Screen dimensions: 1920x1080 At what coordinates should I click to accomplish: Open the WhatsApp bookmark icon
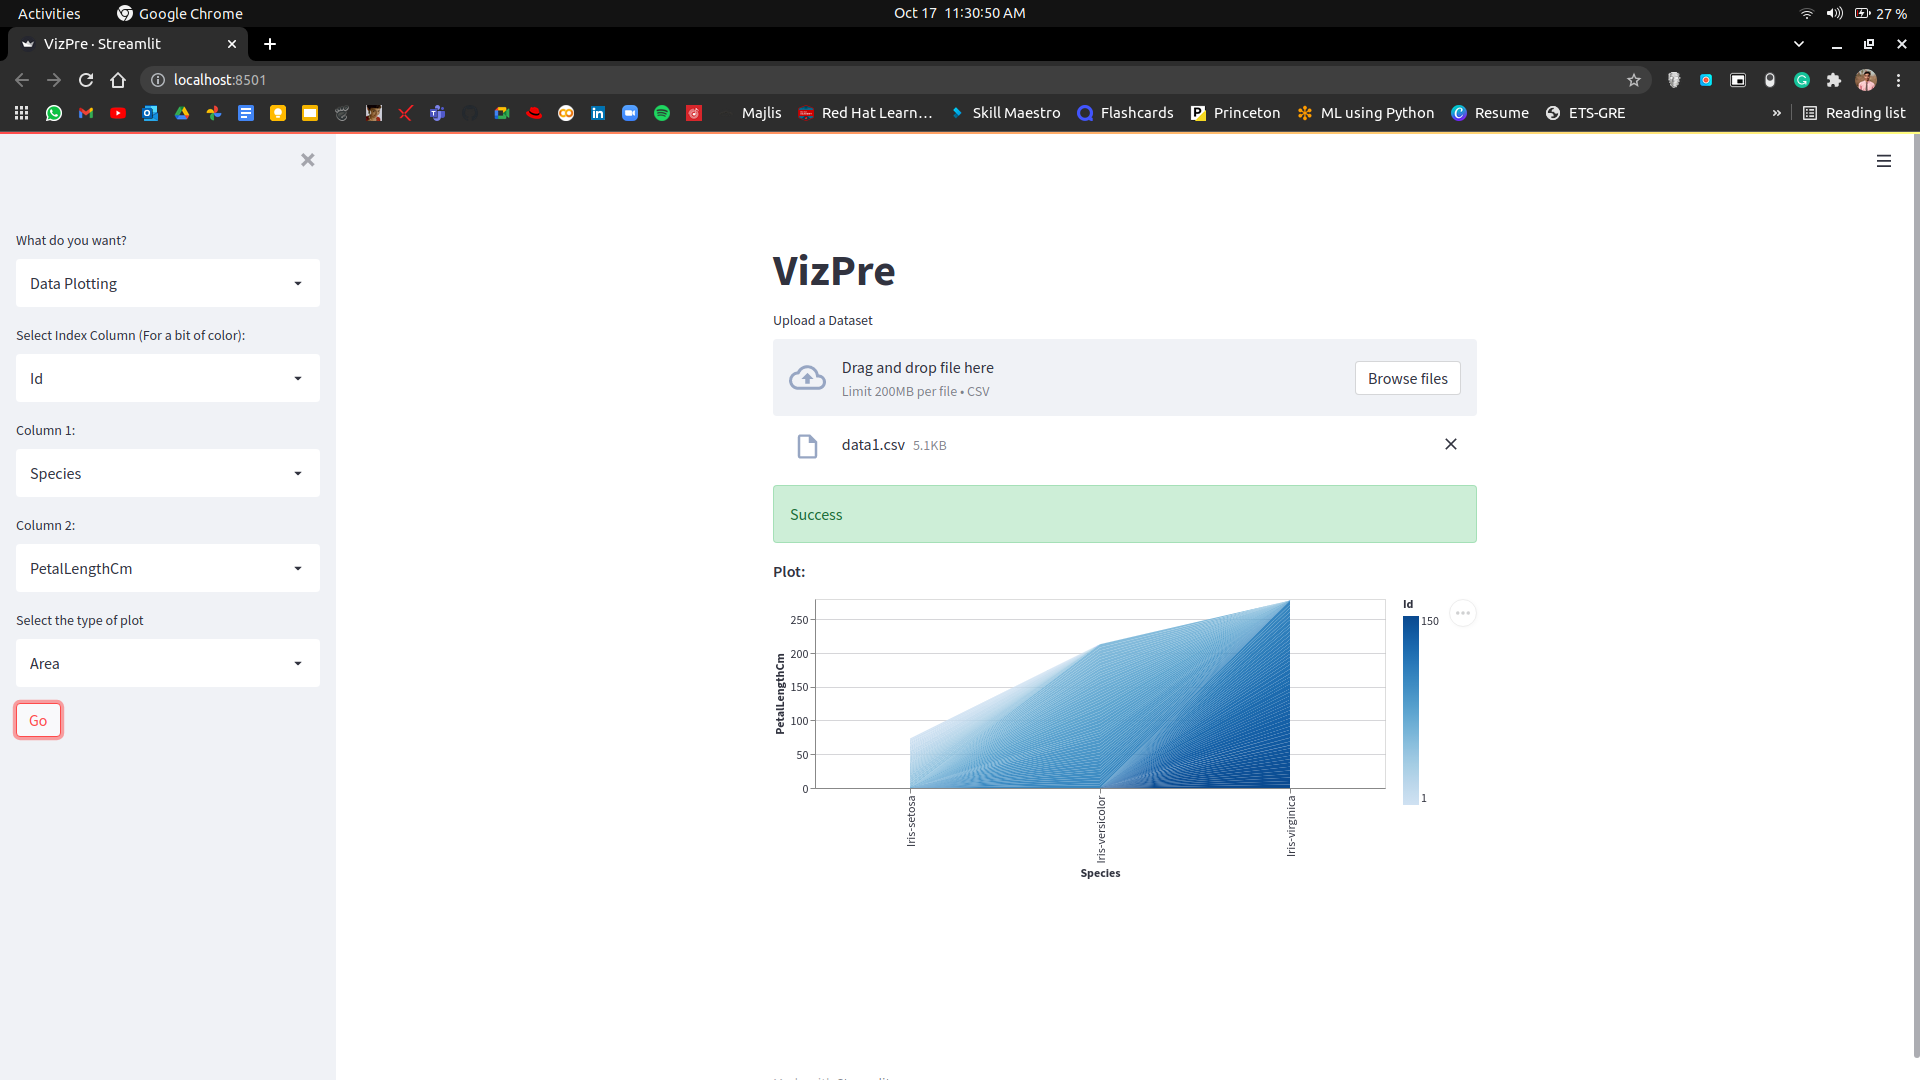(x=54, y=113)
